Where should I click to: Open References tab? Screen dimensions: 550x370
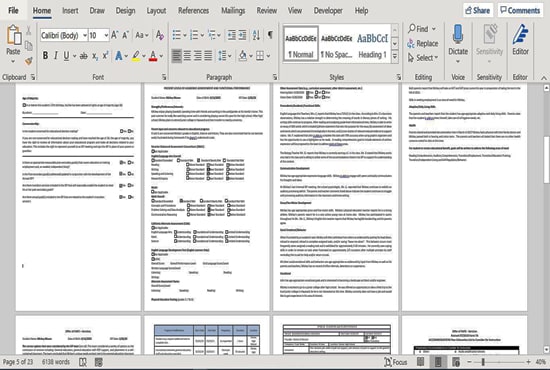tap(193, 11)
